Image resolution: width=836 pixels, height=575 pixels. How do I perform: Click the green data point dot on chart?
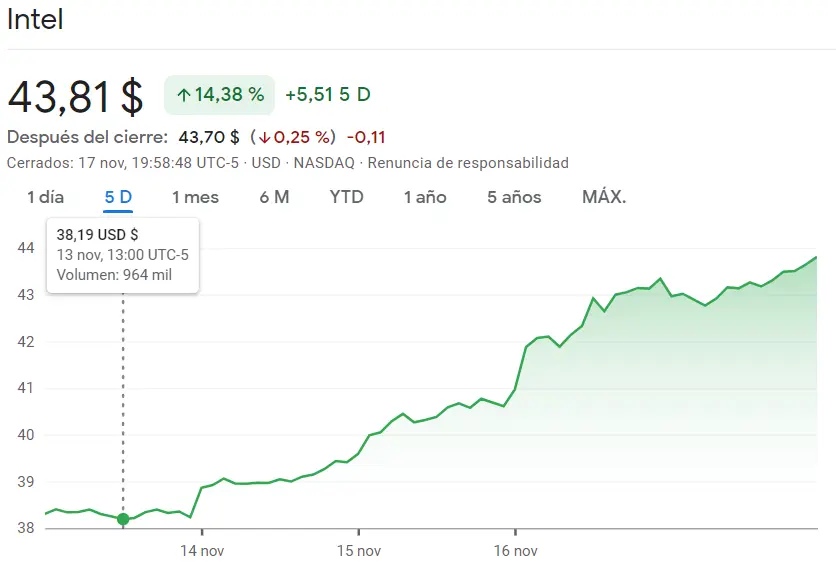[x=123, y=519]
